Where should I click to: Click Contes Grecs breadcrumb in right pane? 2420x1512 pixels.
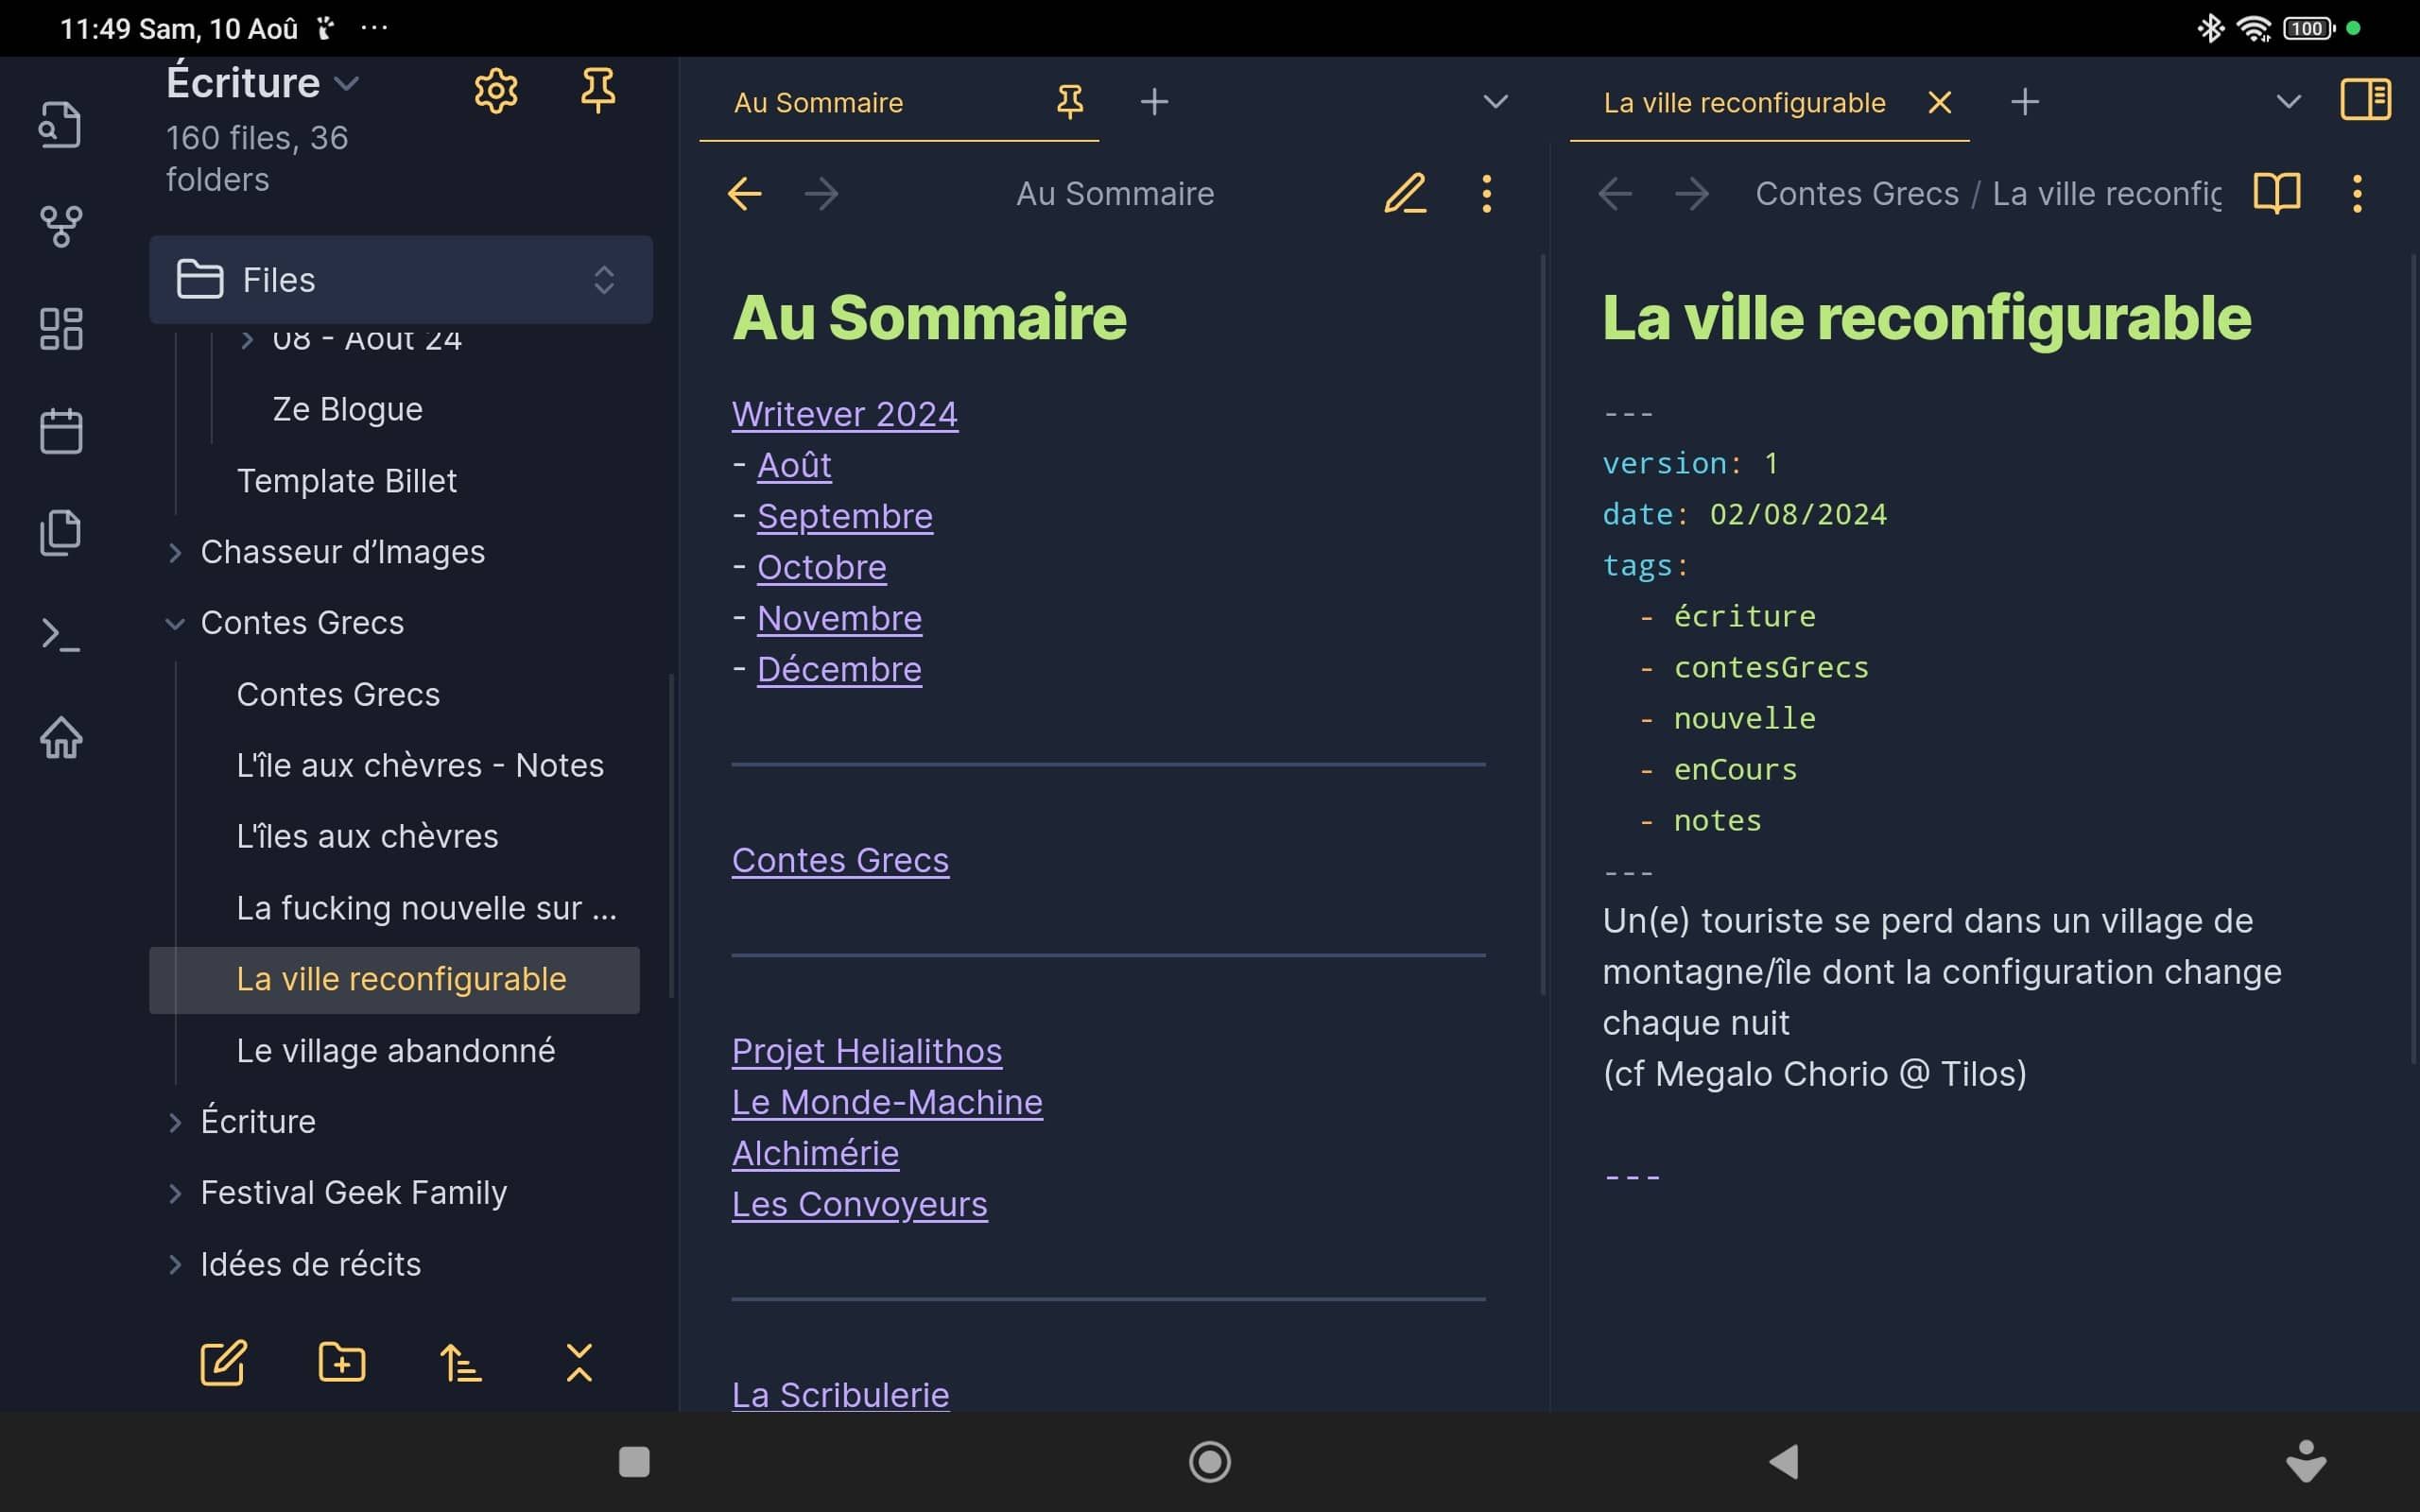point(1857,194)
